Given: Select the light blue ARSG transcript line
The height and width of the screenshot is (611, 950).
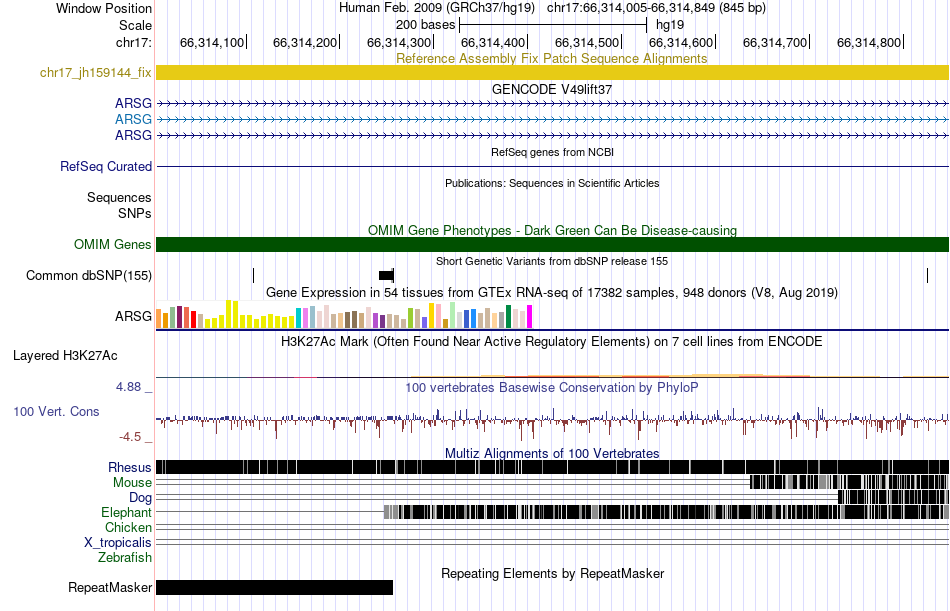Looking at the screenshot, I should [x=552, y=119].
